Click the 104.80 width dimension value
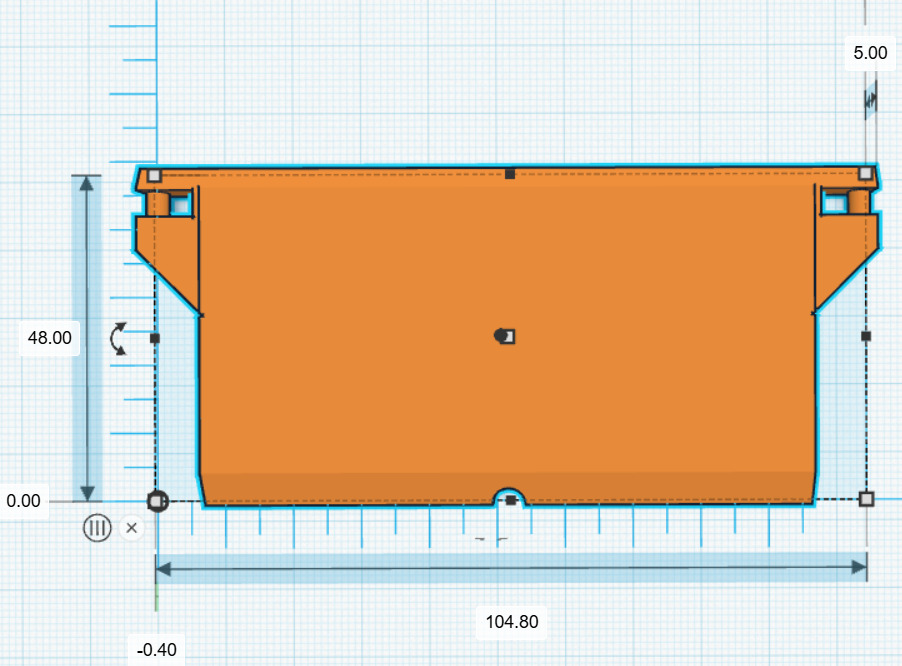Image resolution: width=902 pixels, height=666 pixels. [512, 622]
